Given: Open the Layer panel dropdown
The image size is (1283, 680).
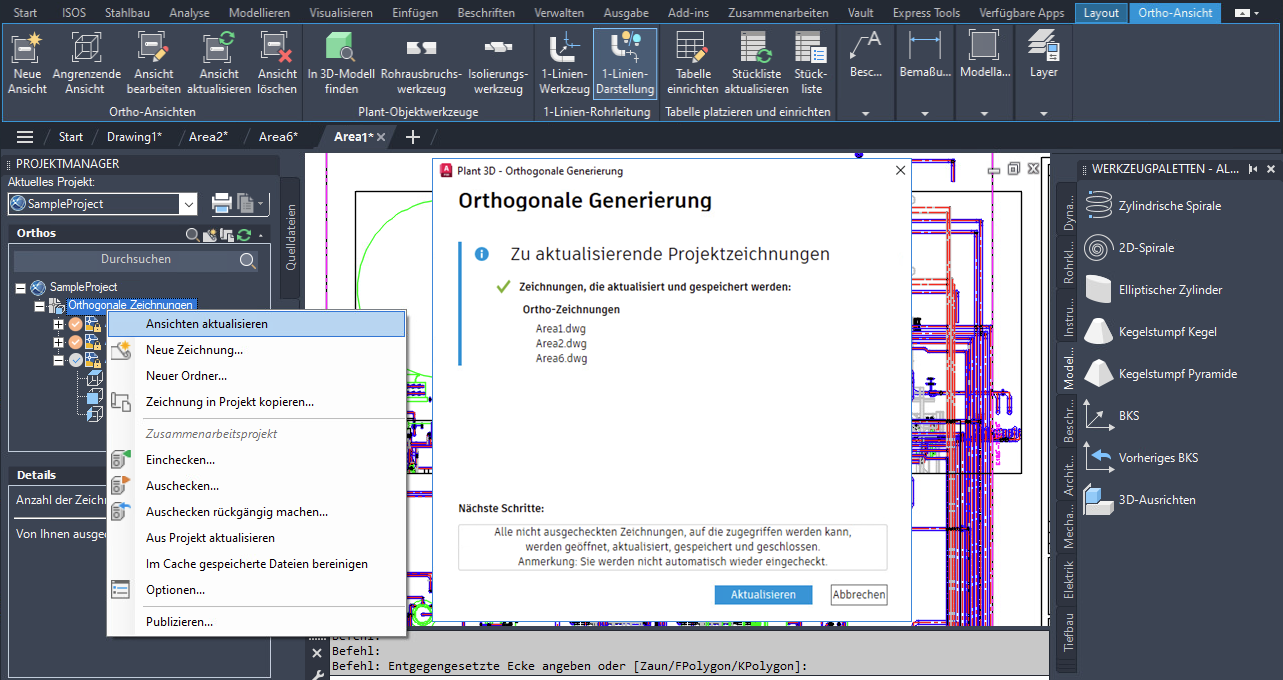Looking at the screenshot, I should coord(1043,113).
